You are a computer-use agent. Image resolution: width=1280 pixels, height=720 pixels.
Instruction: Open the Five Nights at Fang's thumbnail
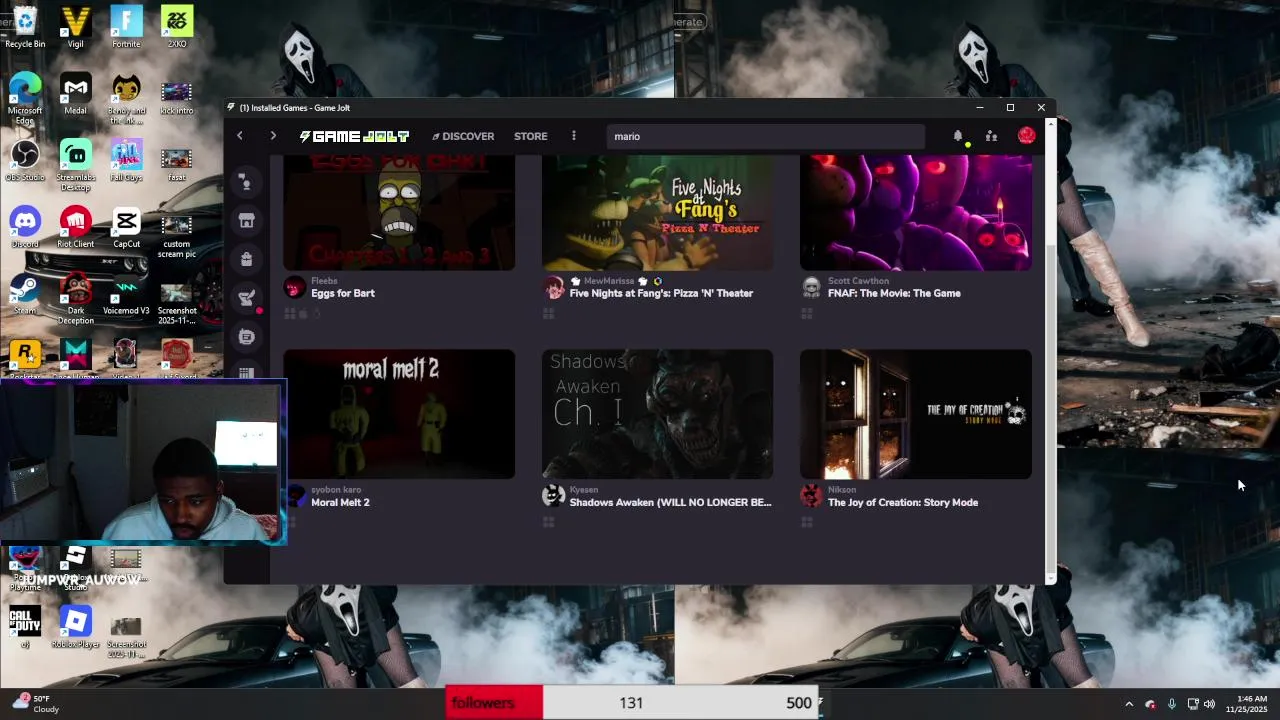pos(657,212)
